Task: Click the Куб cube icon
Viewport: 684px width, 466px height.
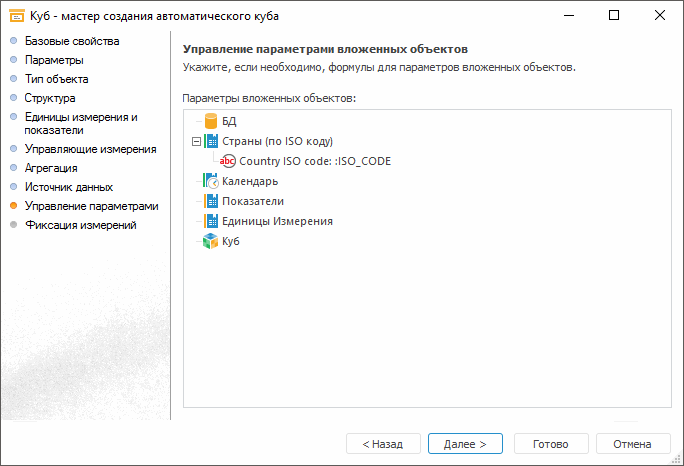Action: coord(210,241)
